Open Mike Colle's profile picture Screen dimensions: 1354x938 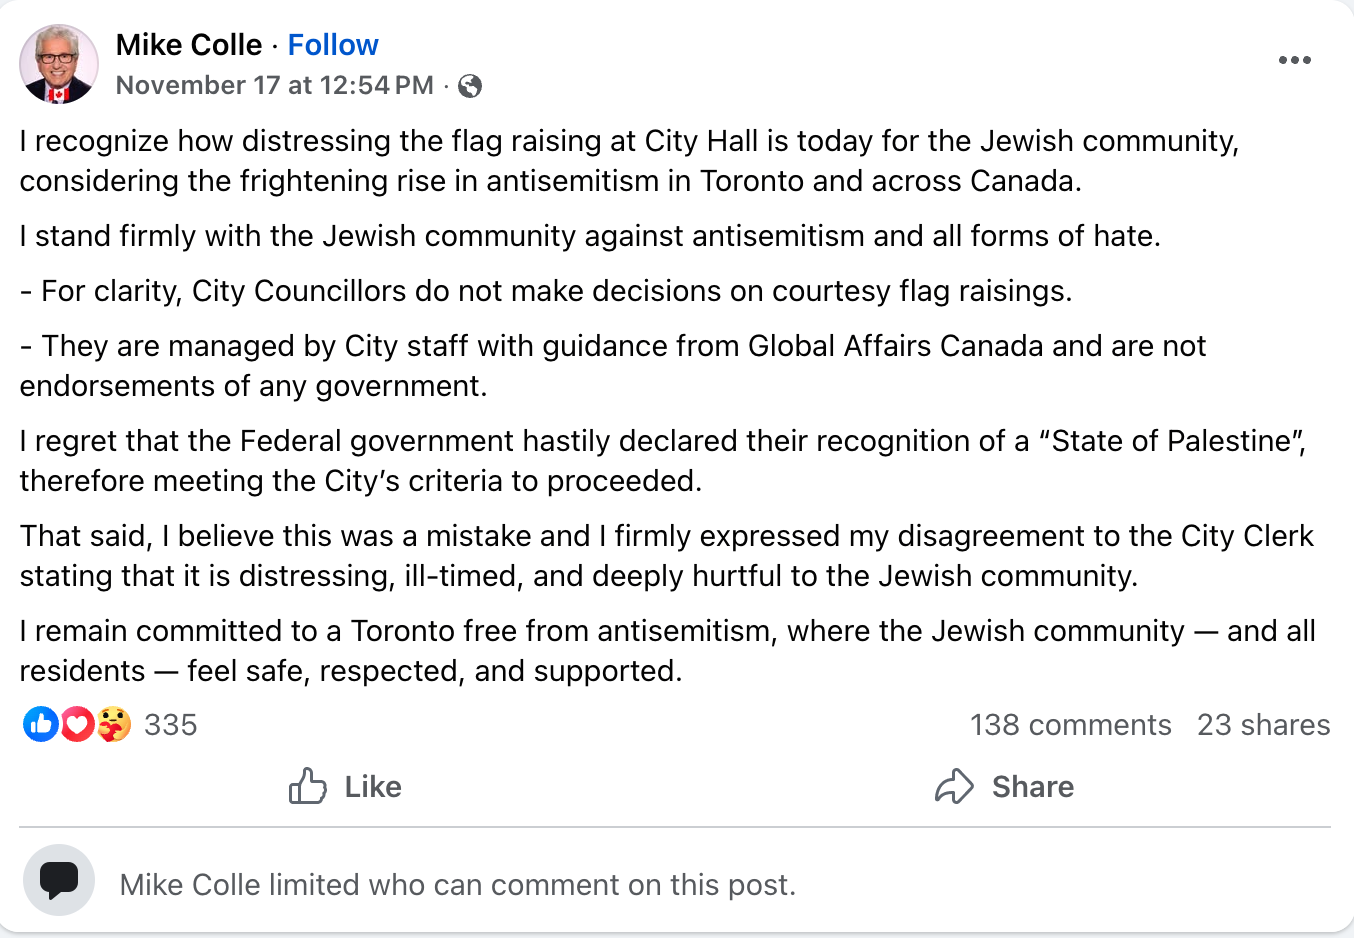59,64
